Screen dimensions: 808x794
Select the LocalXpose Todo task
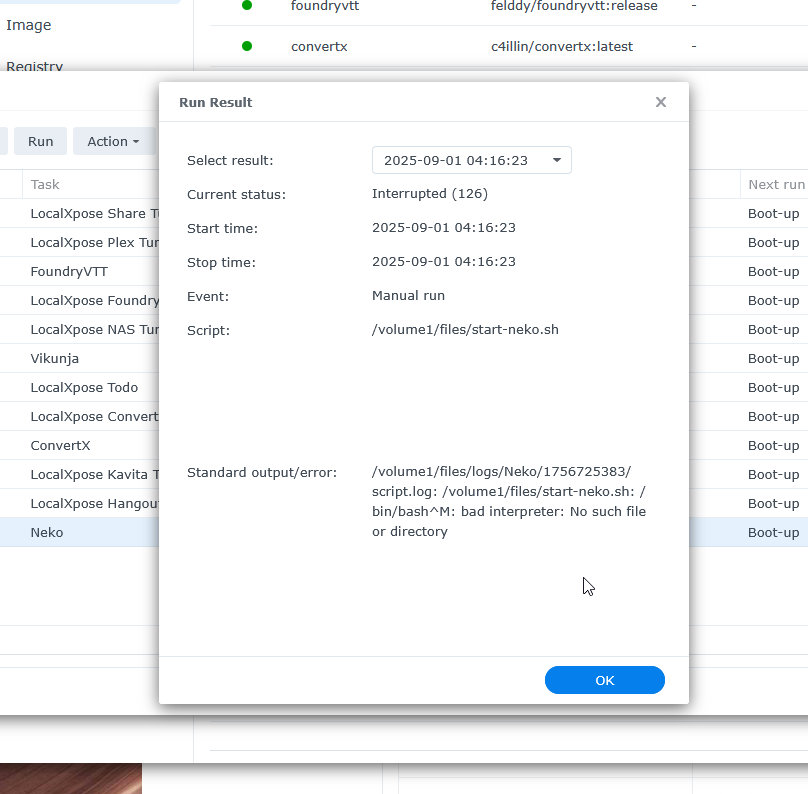point(84,387)
